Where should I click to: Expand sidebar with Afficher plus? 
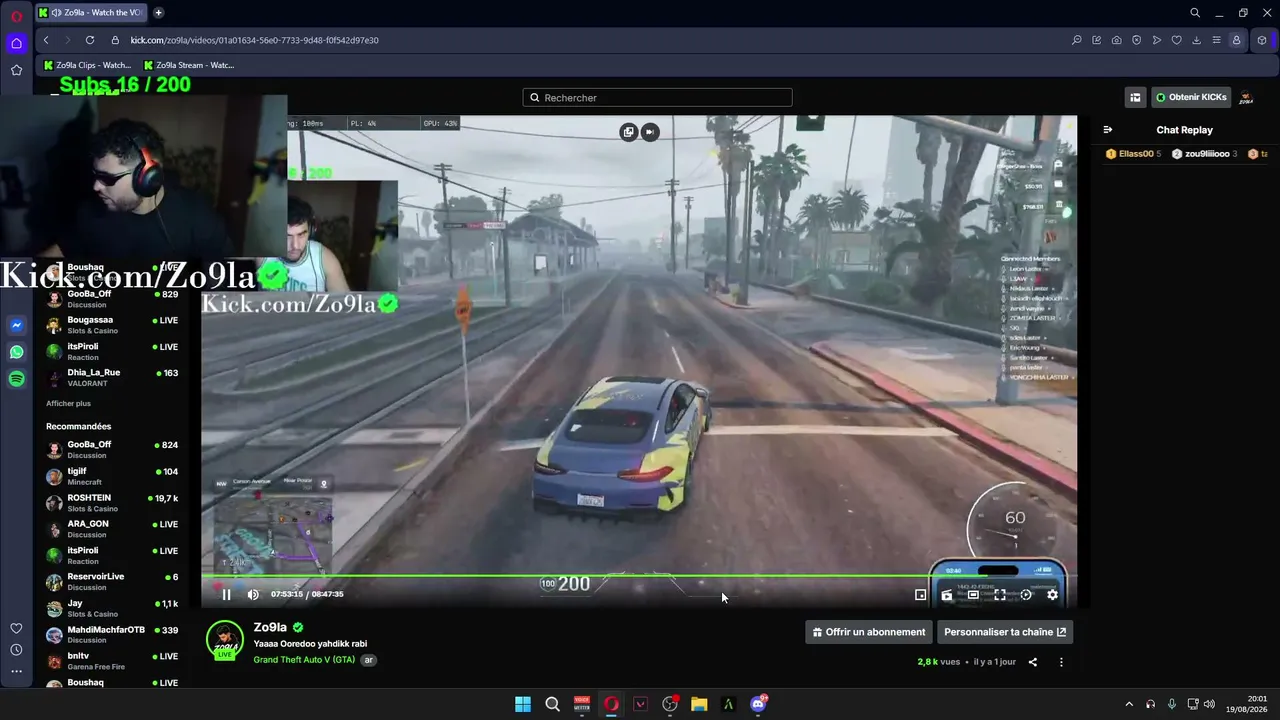pyautogui.click(x=68, y=403)
